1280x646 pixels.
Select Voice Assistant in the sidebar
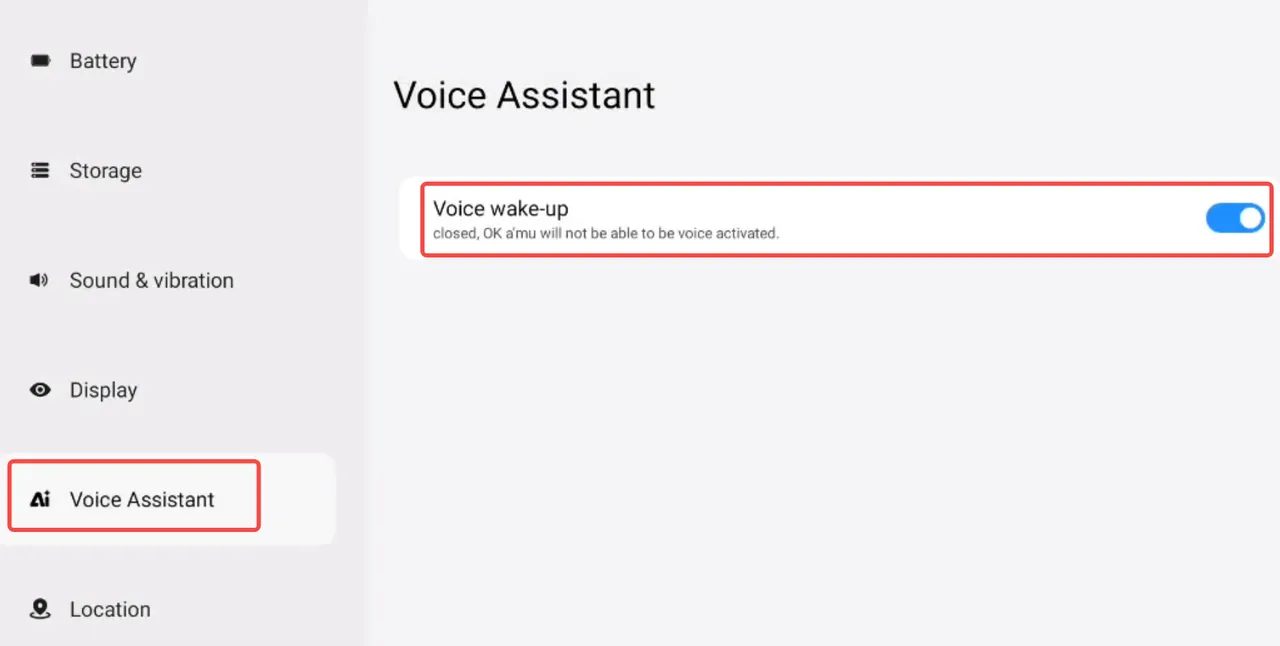click(142, 500)
